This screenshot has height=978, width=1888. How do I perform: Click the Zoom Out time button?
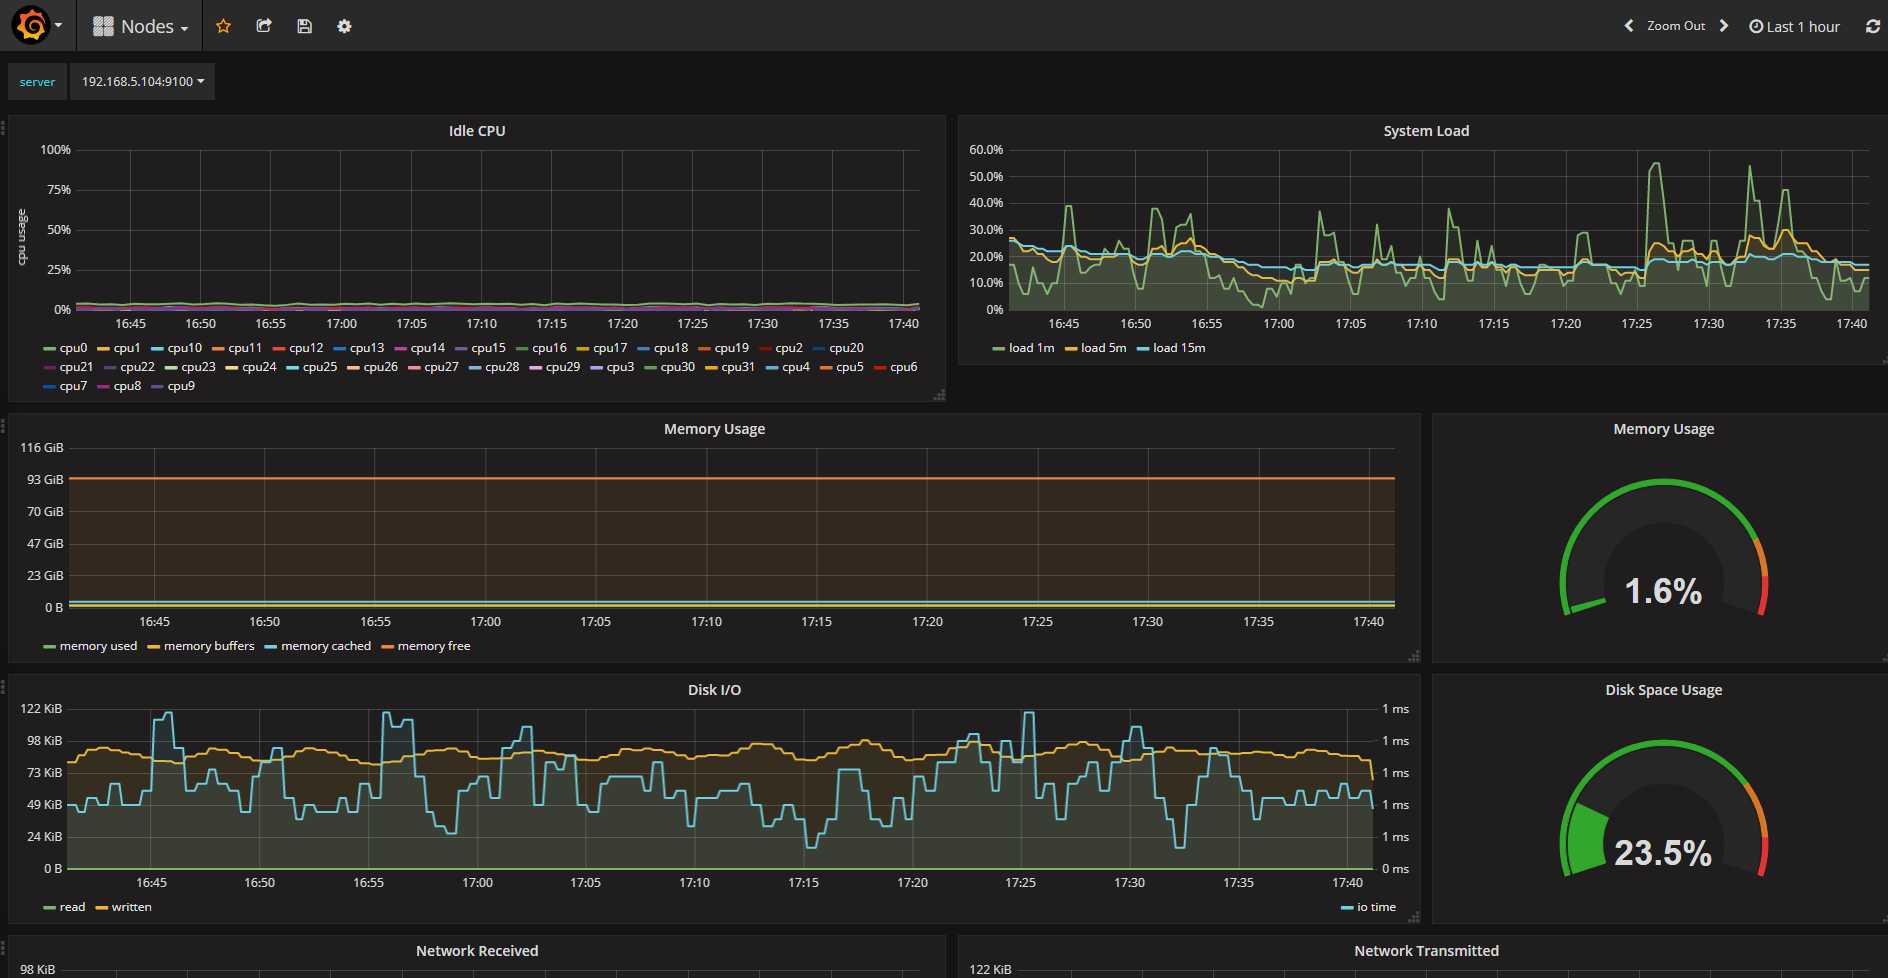[x=1676, y=26]
